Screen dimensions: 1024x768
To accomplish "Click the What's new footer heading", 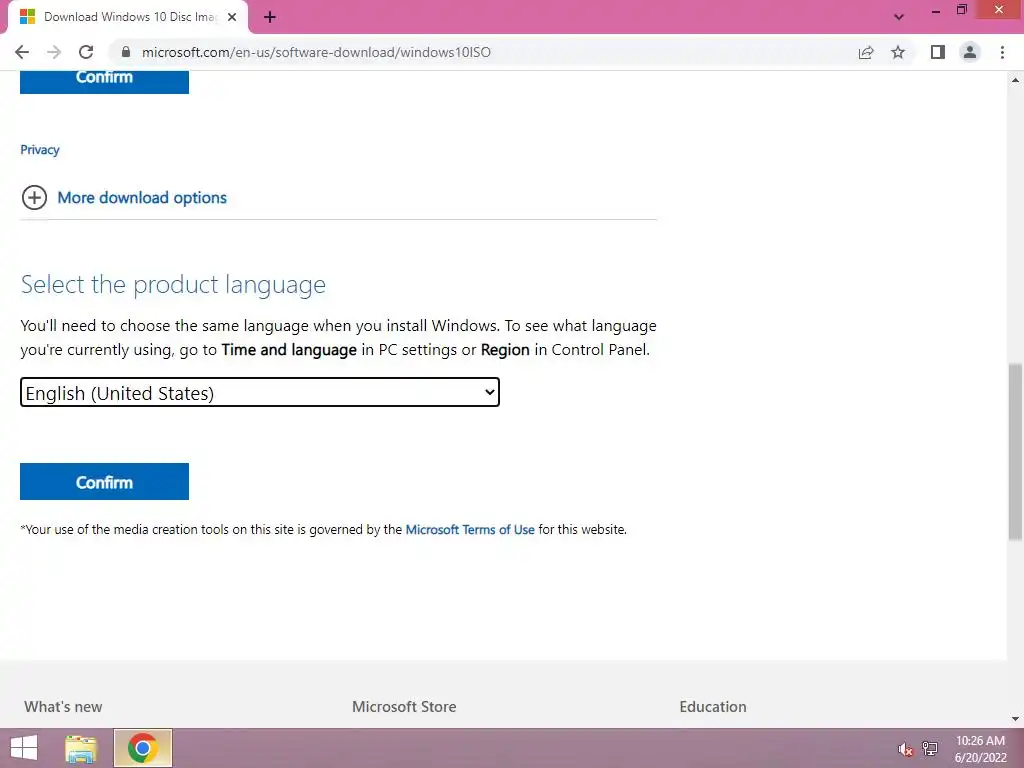I will point(63,707).
